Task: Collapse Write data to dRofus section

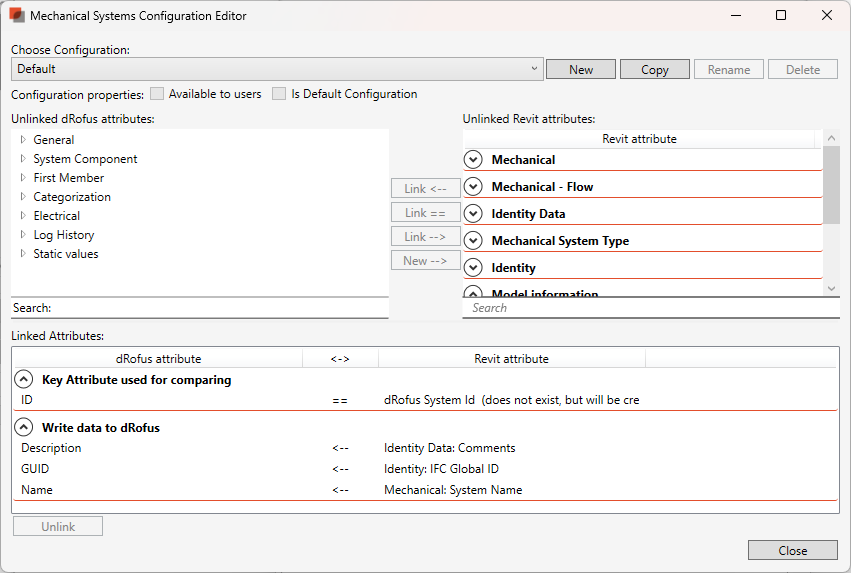Action: [x=23, y=428]
